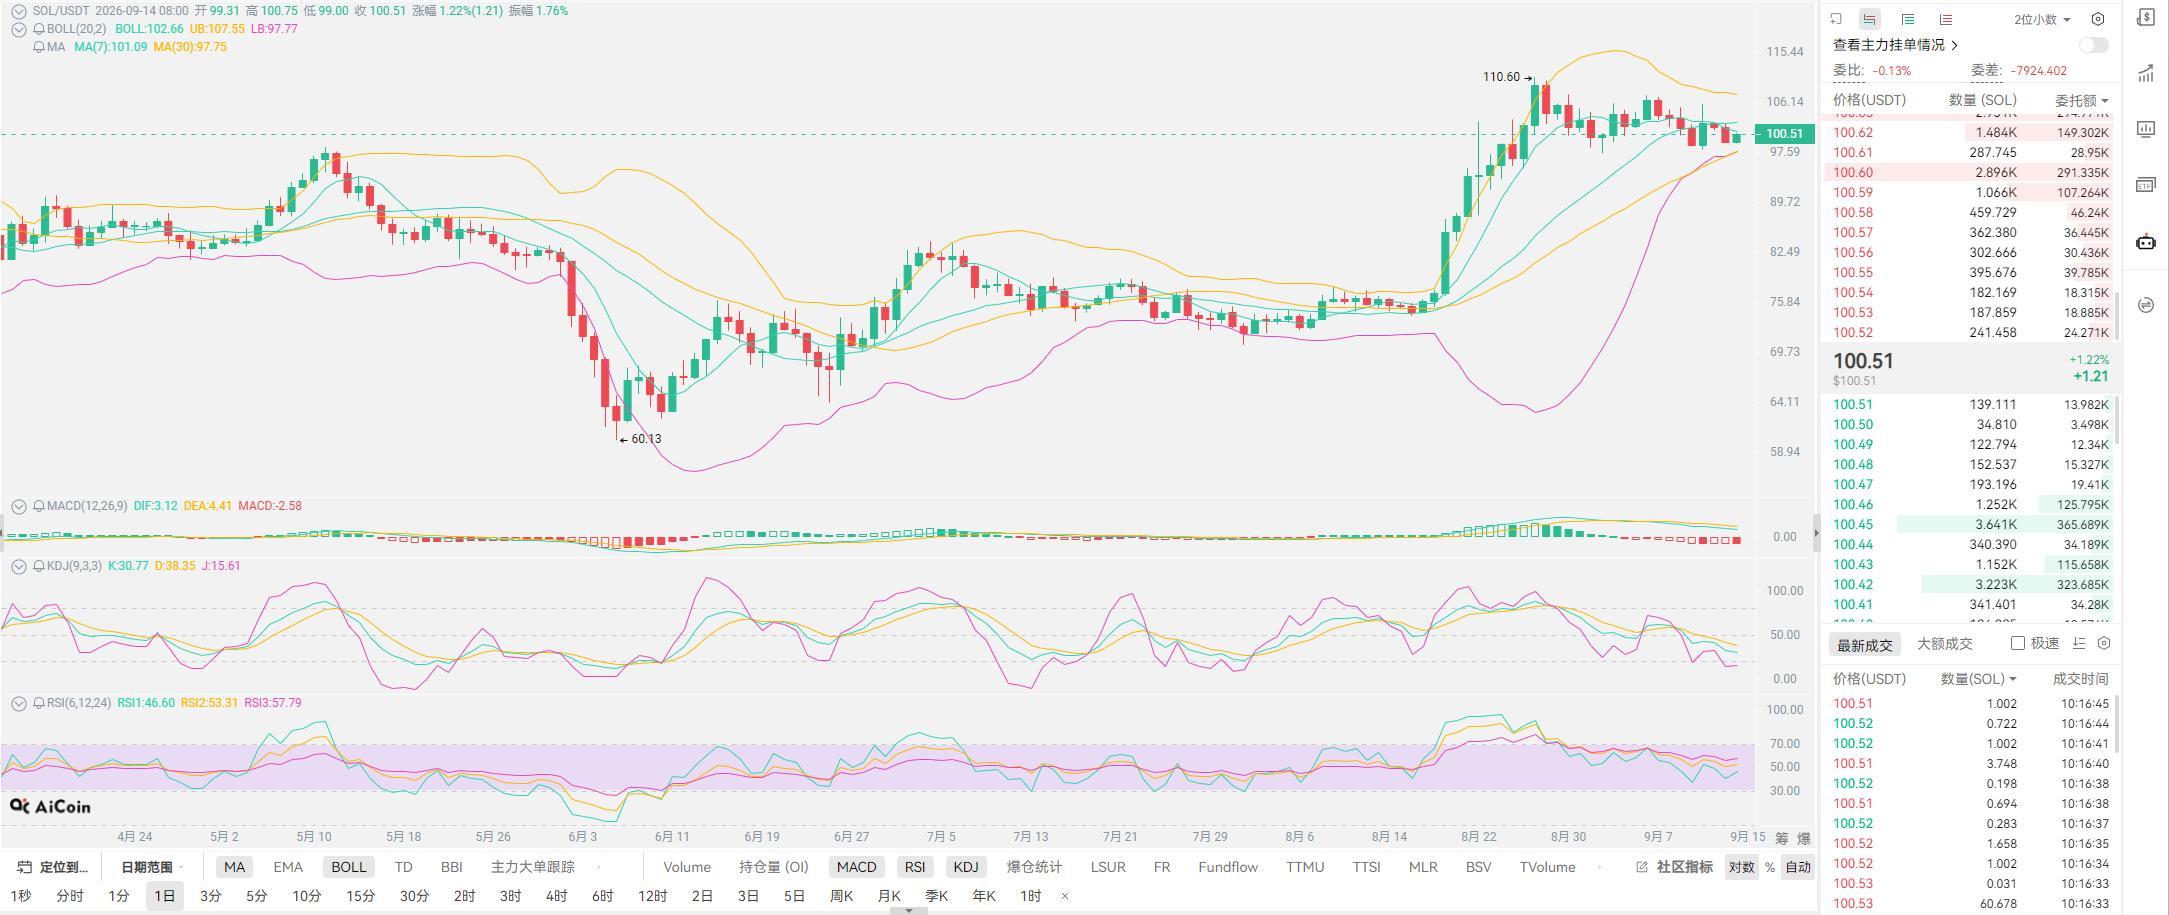Switch to the 最新成交 tab

tap(1865, 644)
